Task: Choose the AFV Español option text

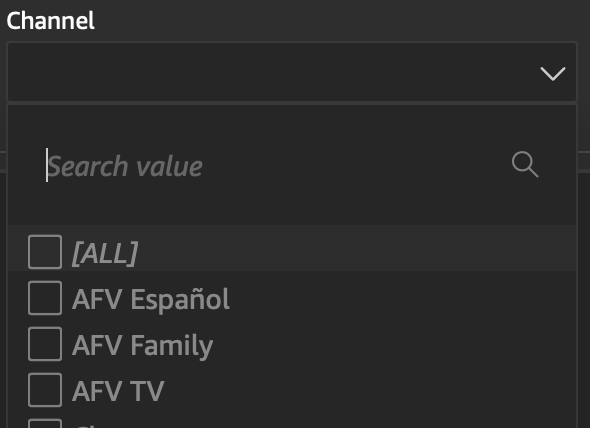Action: 151,299
